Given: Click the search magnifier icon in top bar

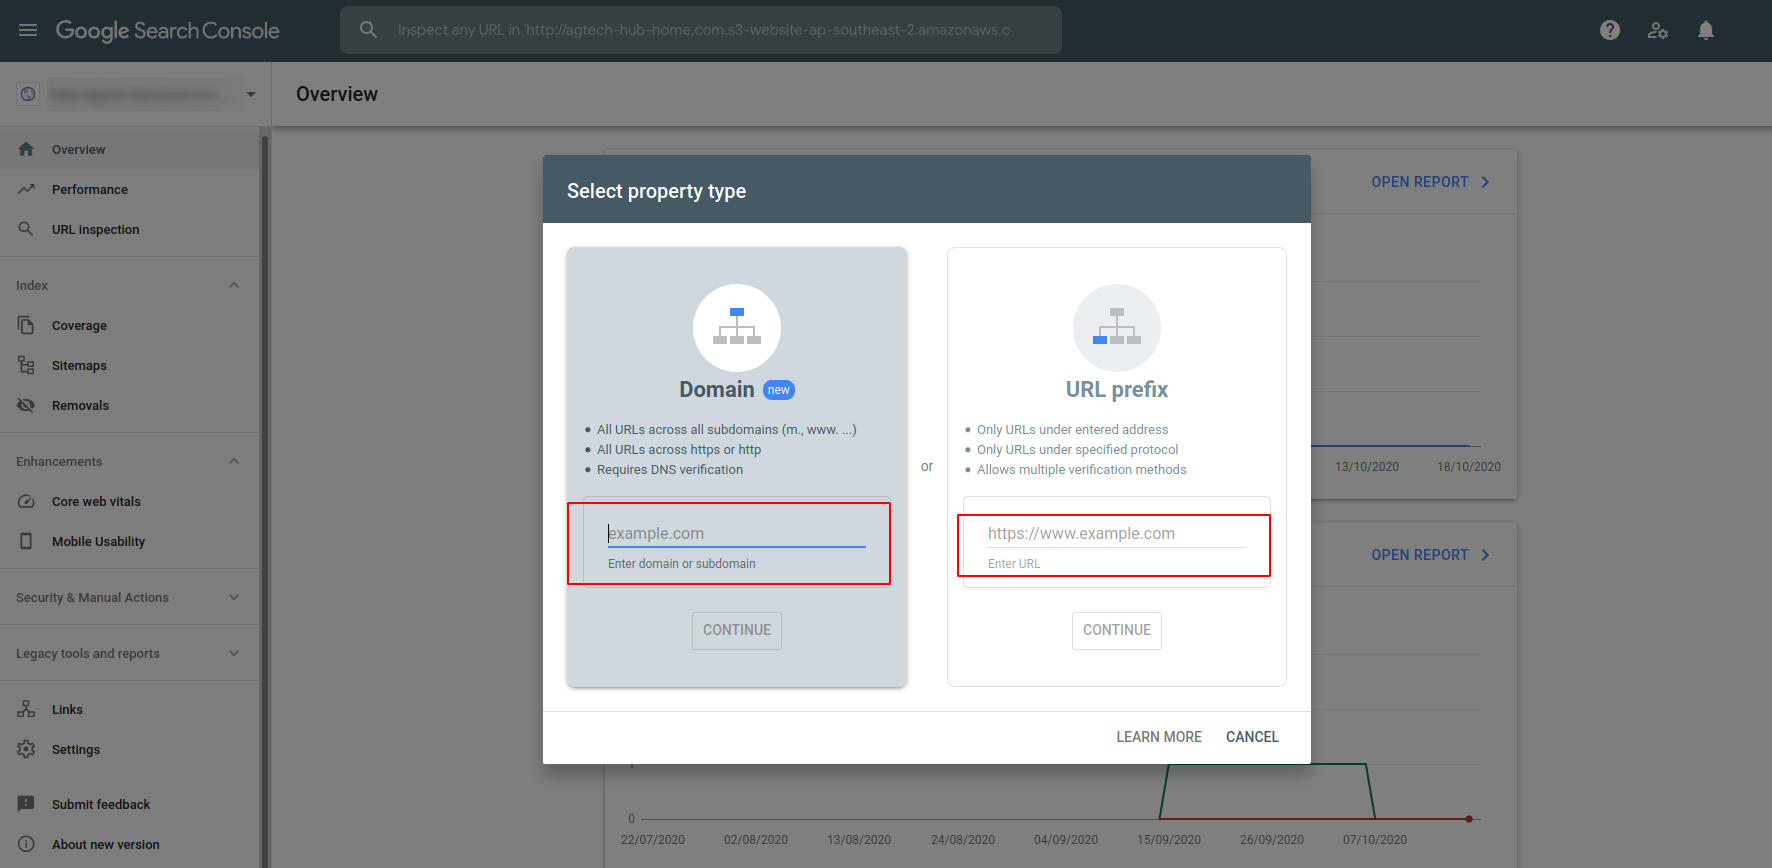Looking at the screenshot, I should (368, 30).
